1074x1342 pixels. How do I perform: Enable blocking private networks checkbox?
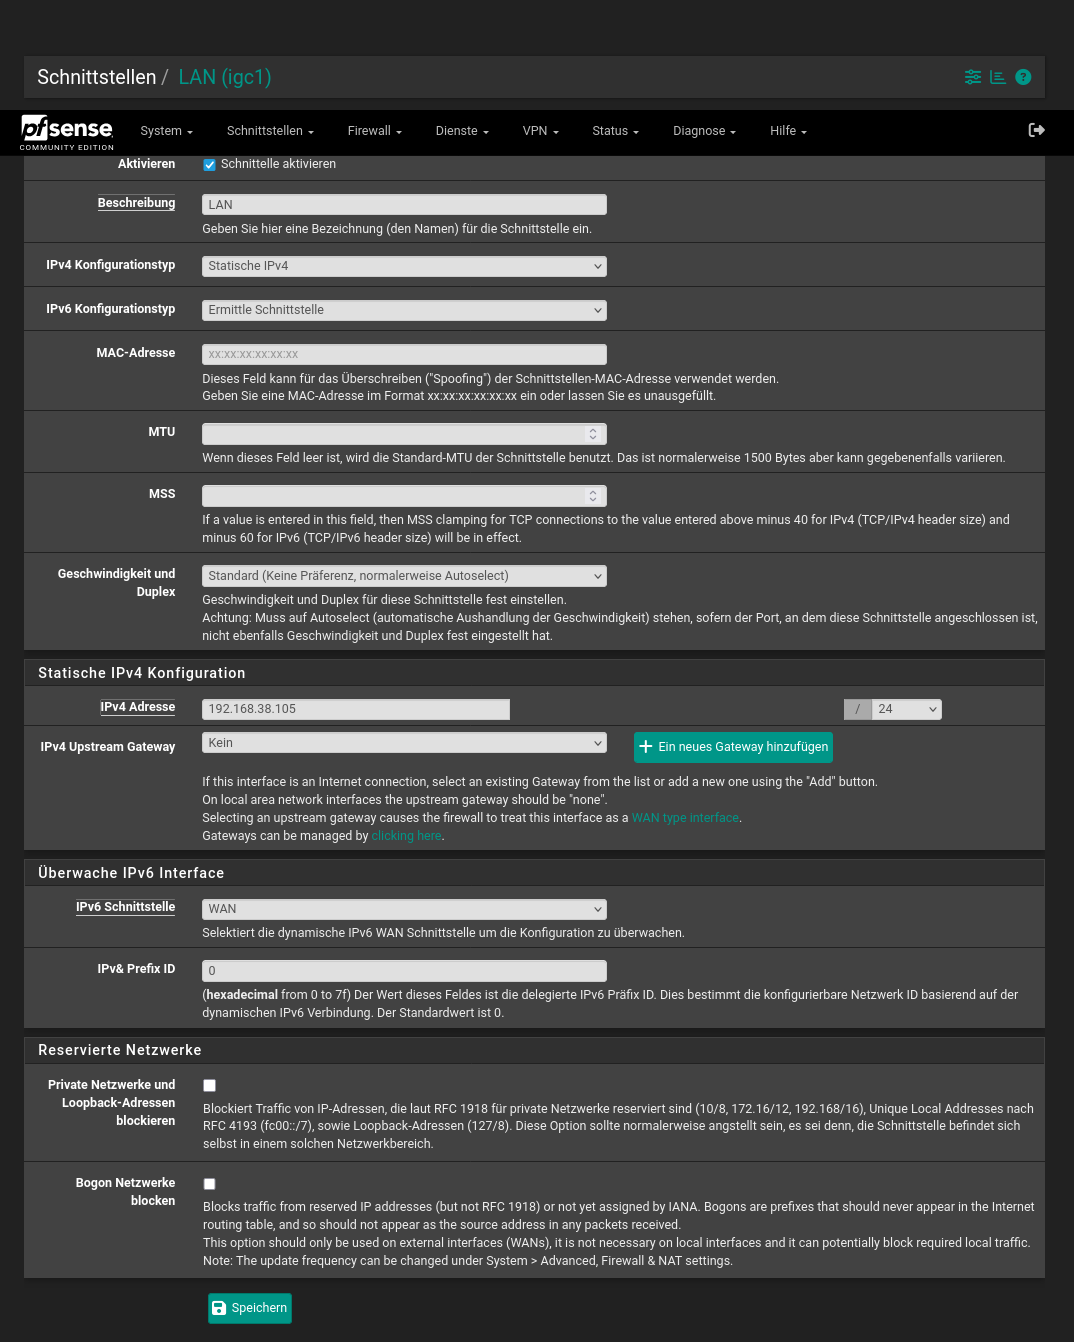[210, 1085]
